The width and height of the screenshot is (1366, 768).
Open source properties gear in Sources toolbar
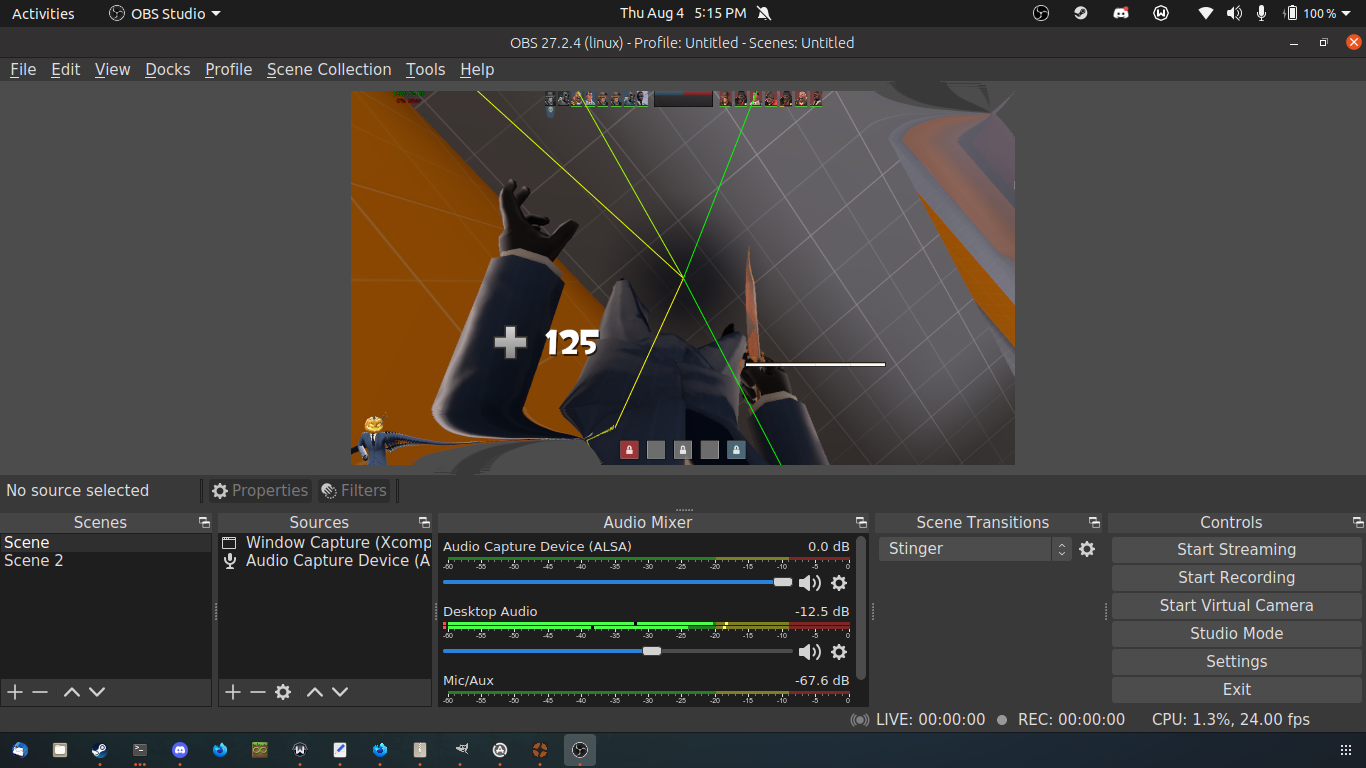pyautogui.click(x=283, y=692)
